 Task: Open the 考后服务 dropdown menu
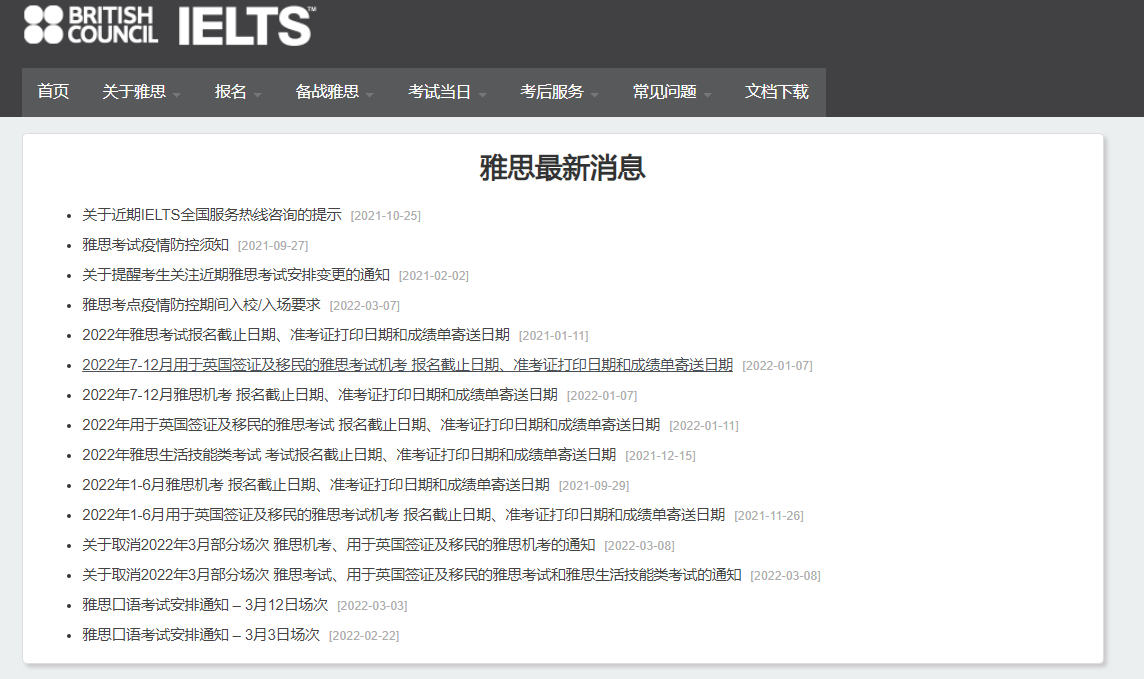559,92
